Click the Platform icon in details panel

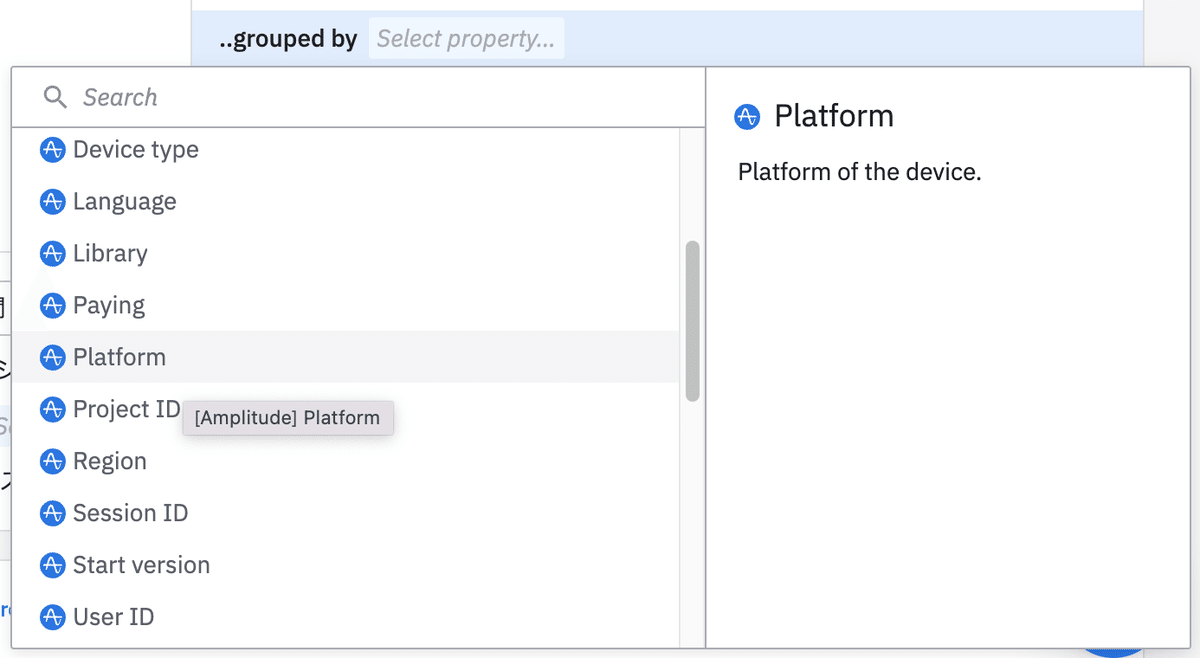(x=747, y=117)
